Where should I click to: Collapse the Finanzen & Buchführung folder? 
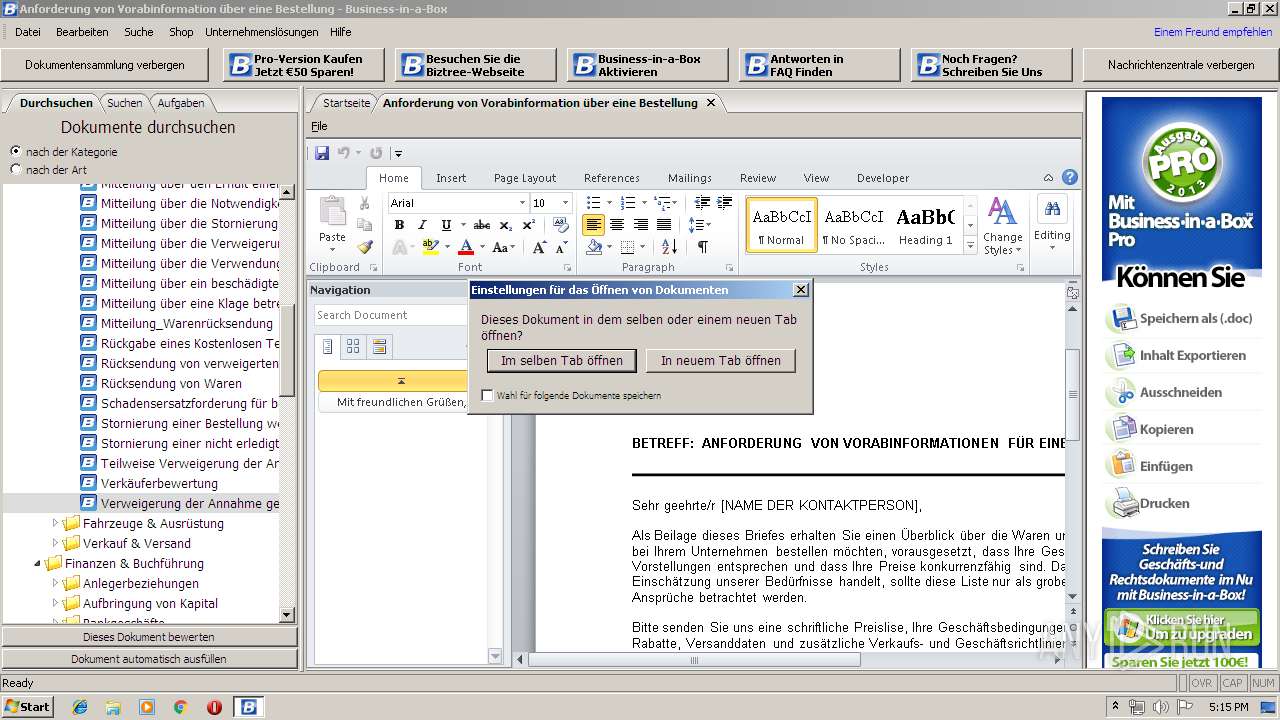click(38, 563)
